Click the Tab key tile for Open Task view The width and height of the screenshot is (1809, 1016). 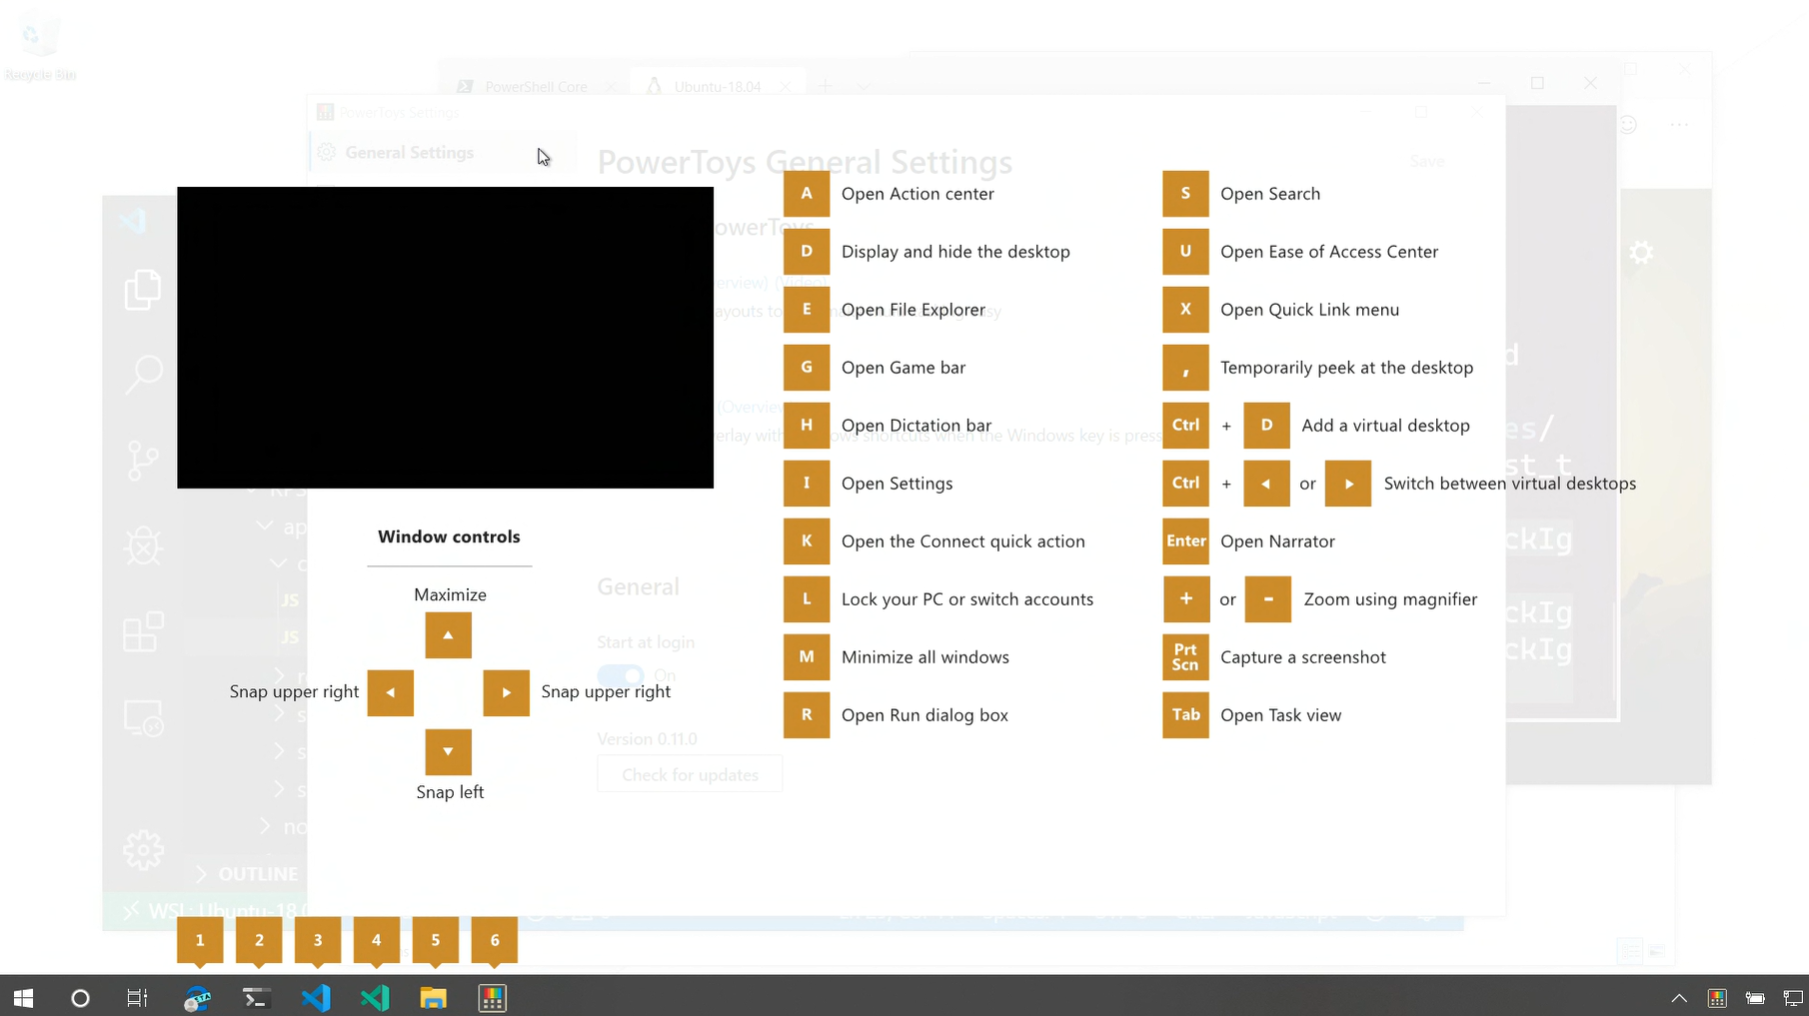click(1185, 715)
